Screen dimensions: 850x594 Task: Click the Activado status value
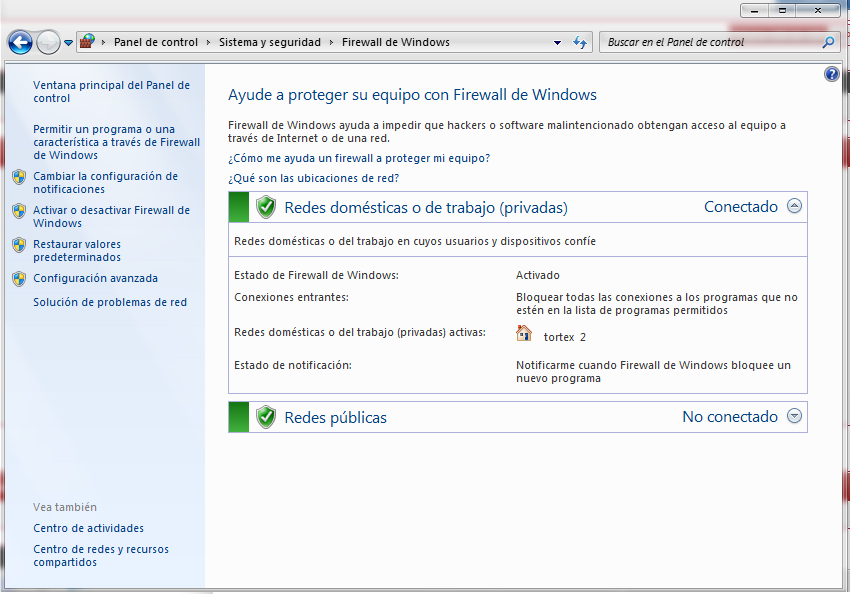(537, 275)
